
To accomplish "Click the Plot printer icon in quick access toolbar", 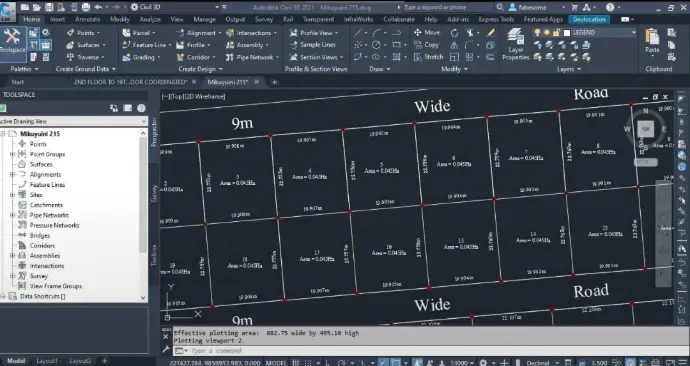I will pyautogui.click(x=86, y=7).
